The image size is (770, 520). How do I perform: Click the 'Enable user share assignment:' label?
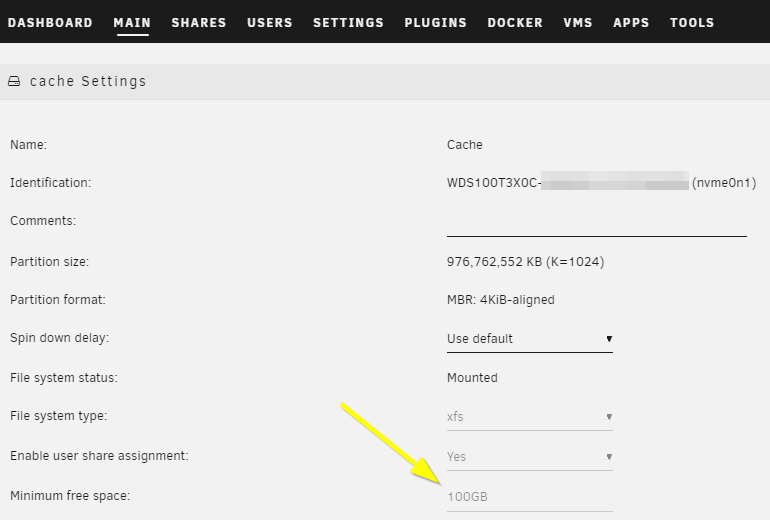[x=99, y=456]
